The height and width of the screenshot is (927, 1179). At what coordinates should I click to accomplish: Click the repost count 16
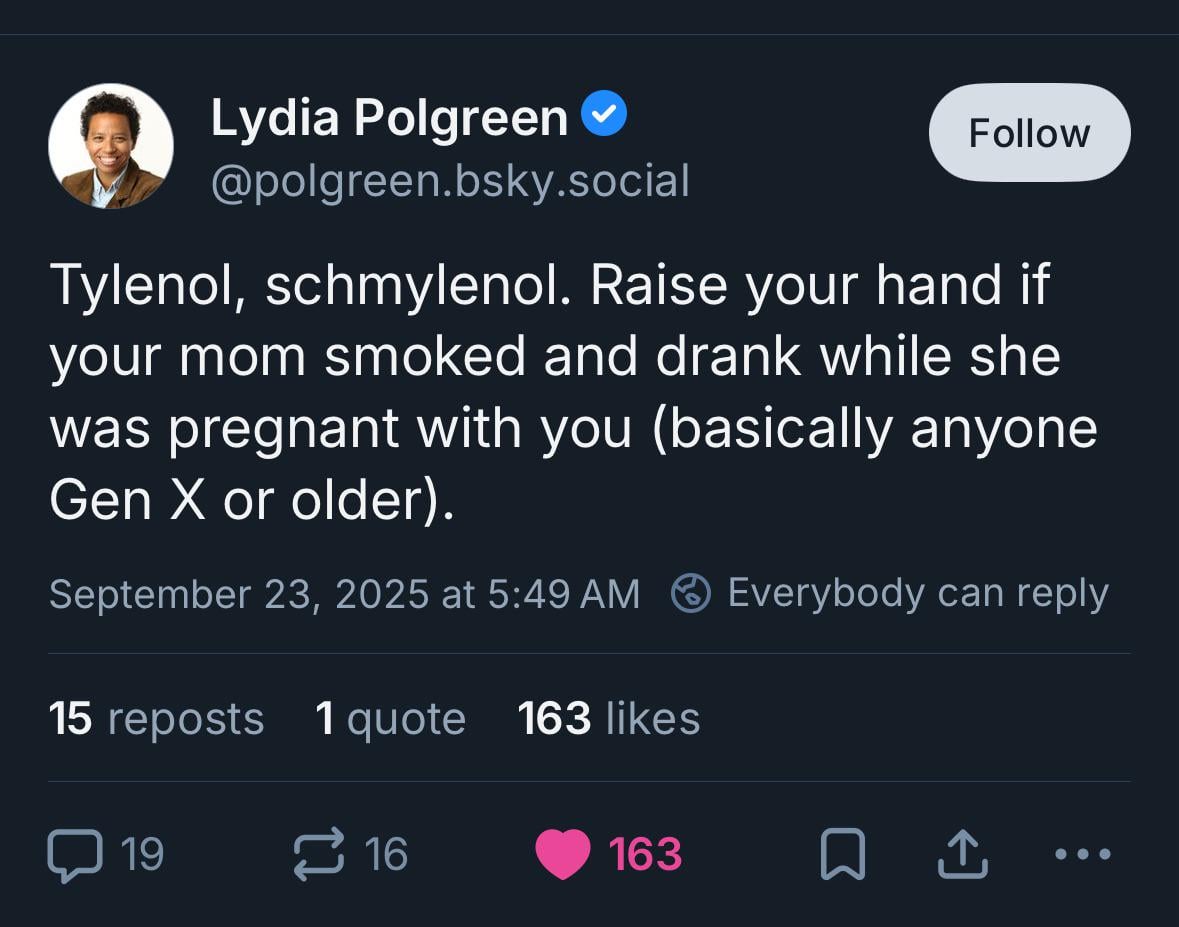tap(386, 855)
